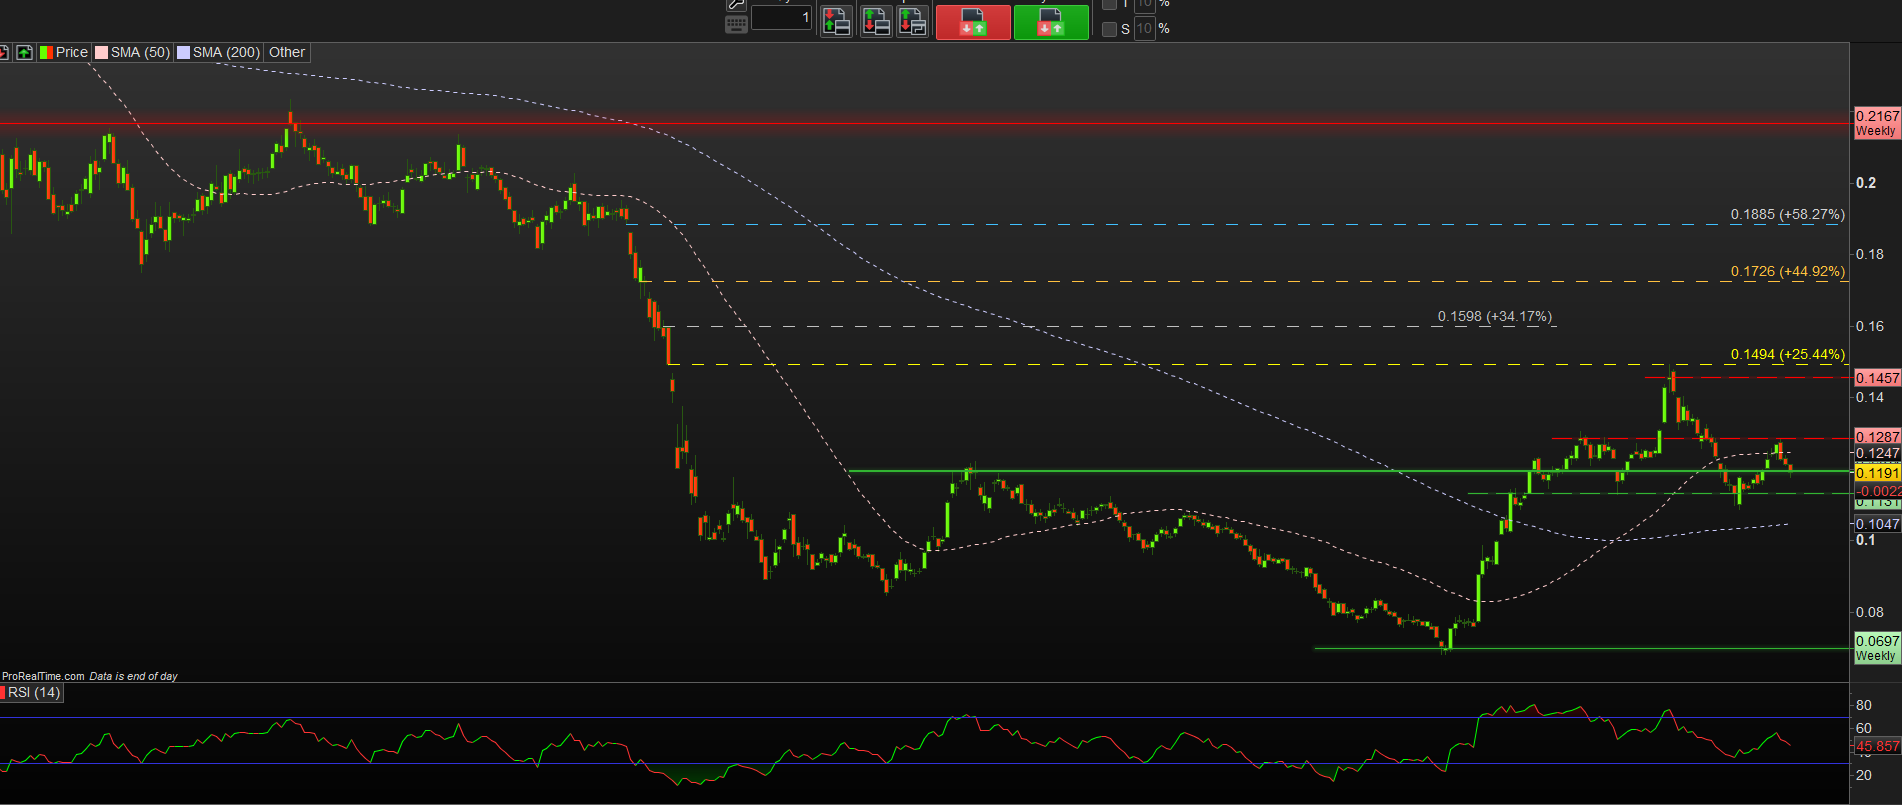Open the RSI (14) indicator label
This screenshot has width=1902, height=805.
click(x=32, y=692)
